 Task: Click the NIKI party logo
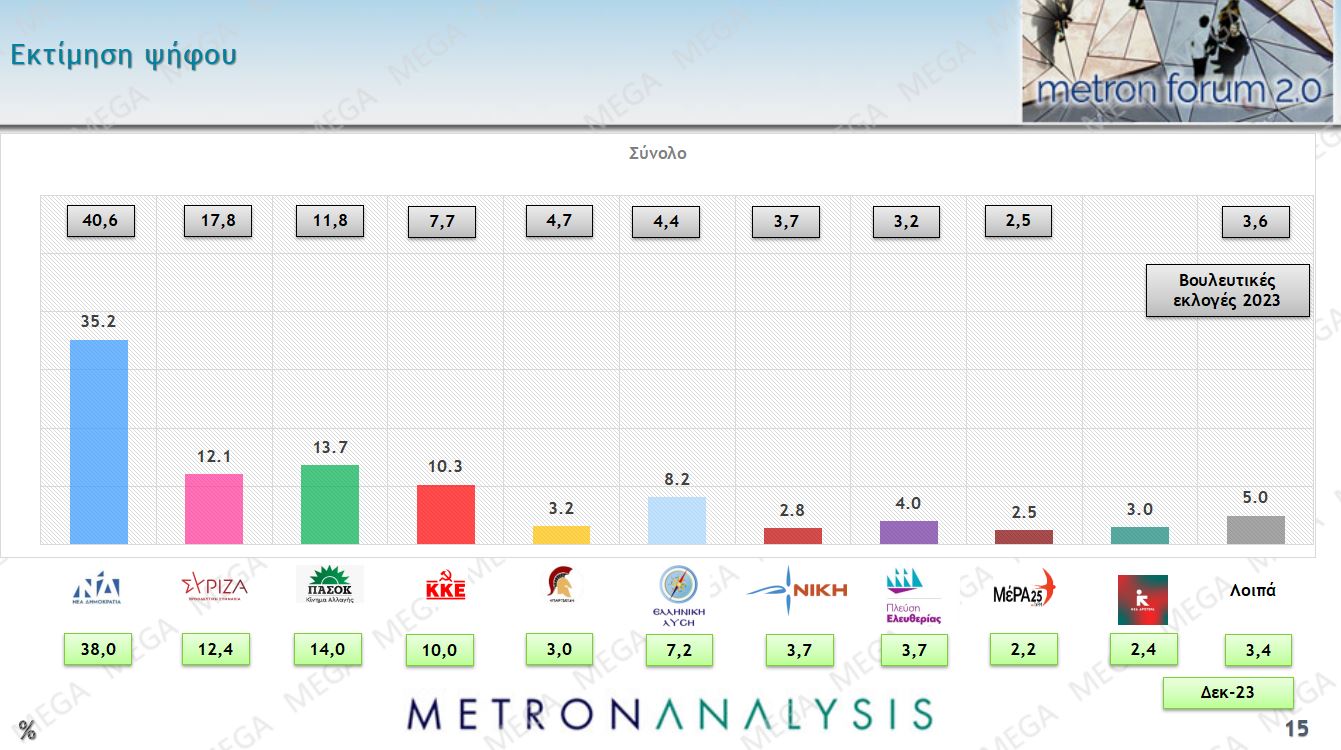click(x=797, y=589)
